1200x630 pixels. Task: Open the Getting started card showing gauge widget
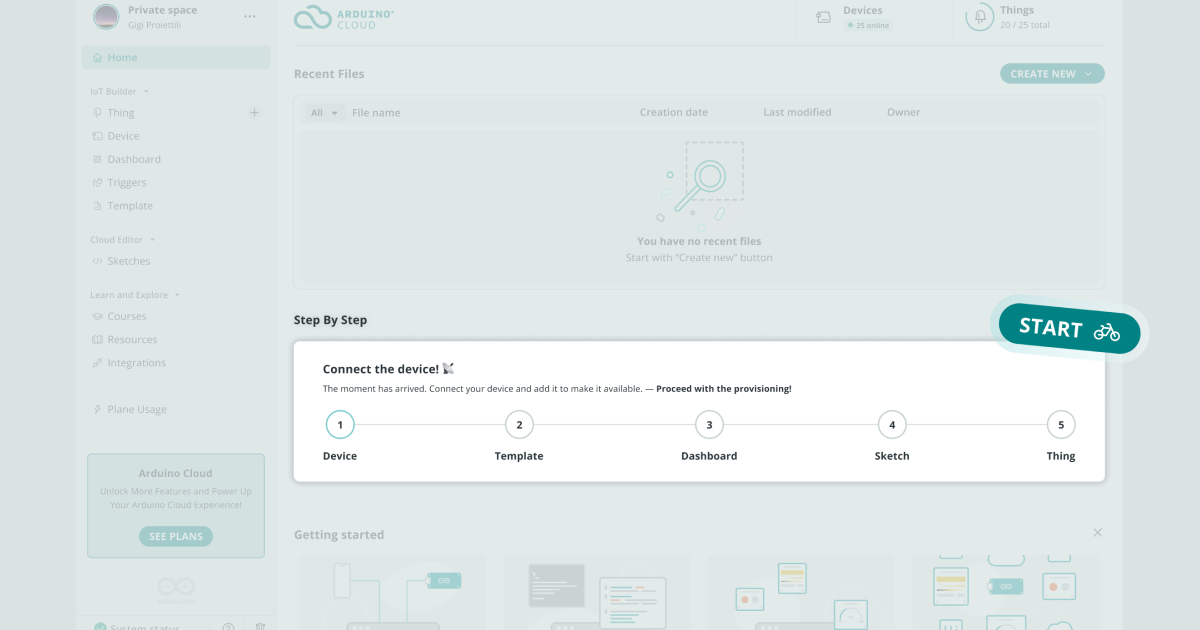pos(801,593)
